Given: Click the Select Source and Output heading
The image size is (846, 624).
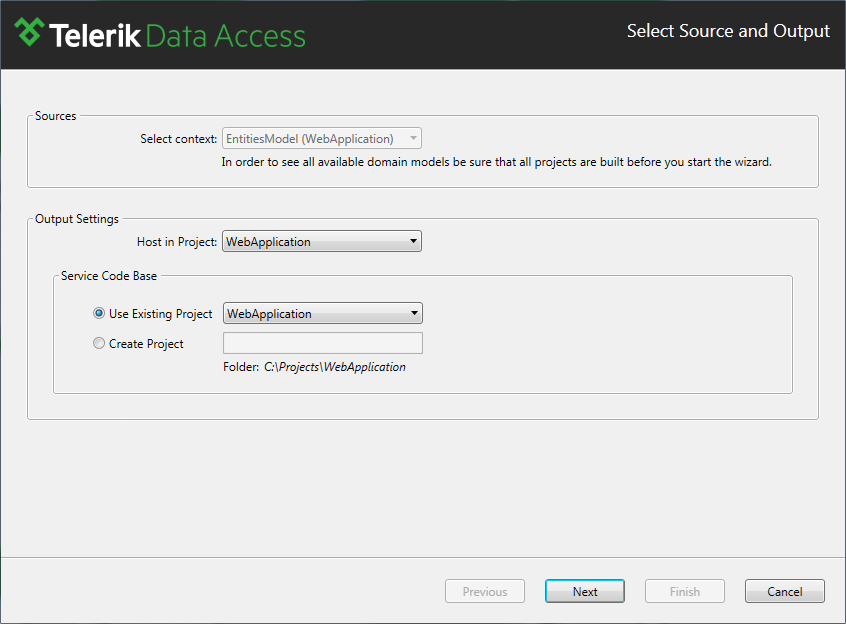Looking at the screenshot, I should [x=728, y=31].
